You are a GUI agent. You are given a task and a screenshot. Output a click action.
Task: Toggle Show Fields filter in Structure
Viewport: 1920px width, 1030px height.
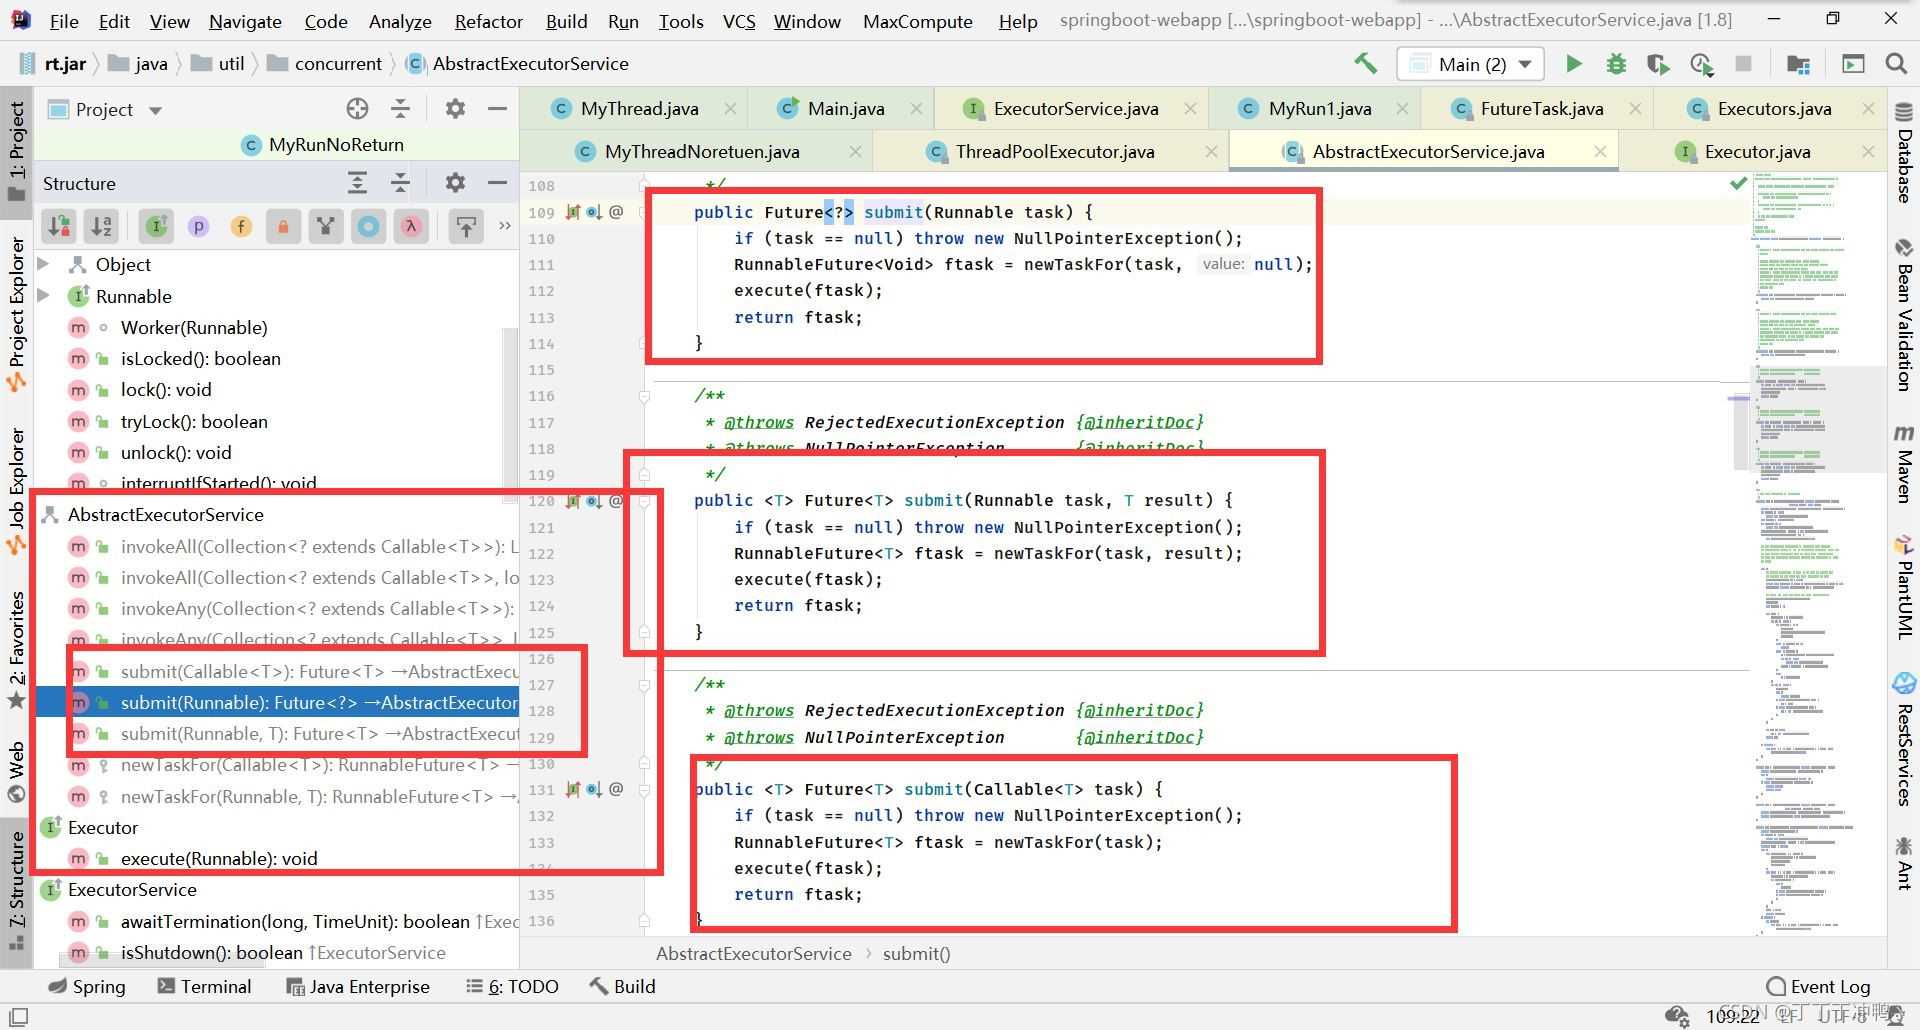coord(241,227)
